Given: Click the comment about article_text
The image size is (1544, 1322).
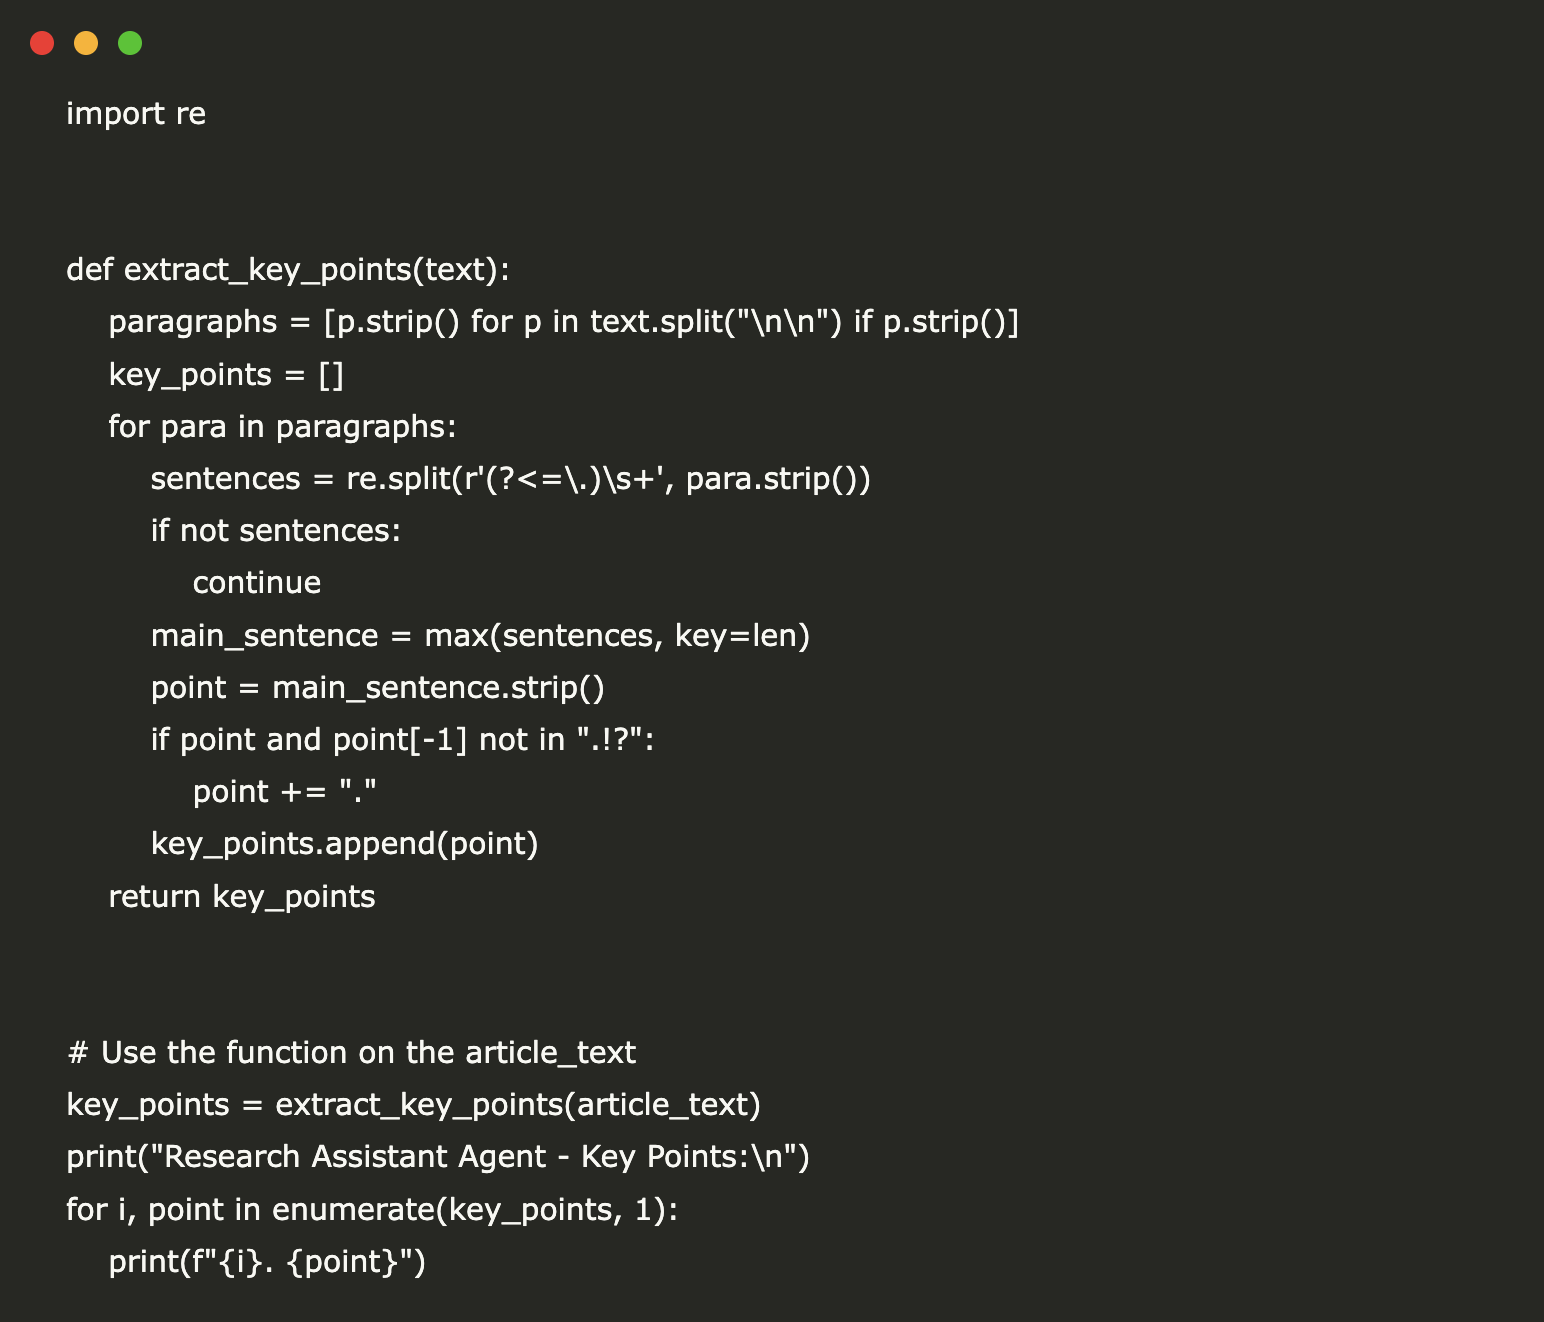Looking at the screenshot, I should 351,1053.
